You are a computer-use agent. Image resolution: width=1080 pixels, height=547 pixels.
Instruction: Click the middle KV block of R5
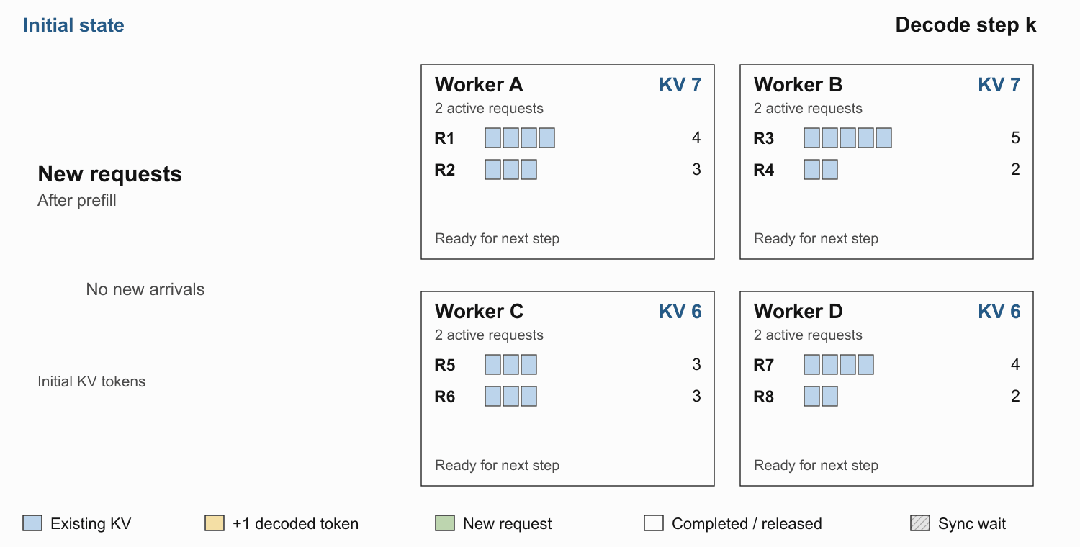(x=511, y=364)
